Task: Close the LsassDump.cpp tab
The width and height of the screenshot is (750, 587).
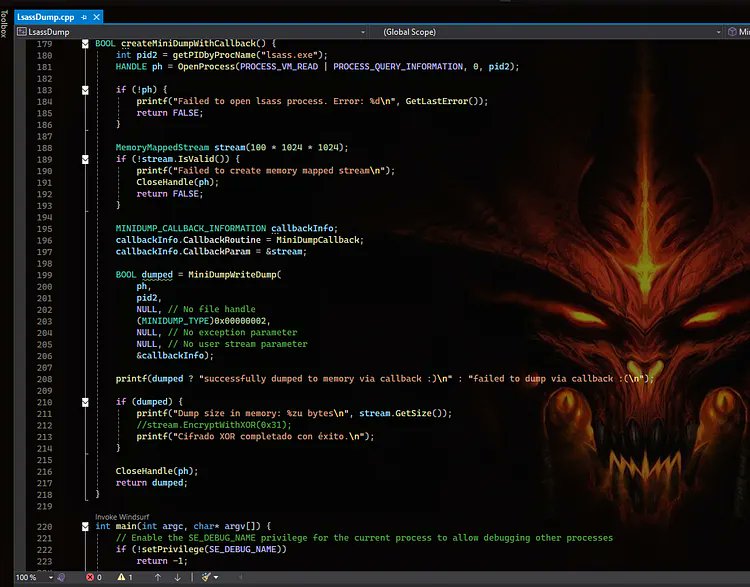Action: click(x=97, y=17)
